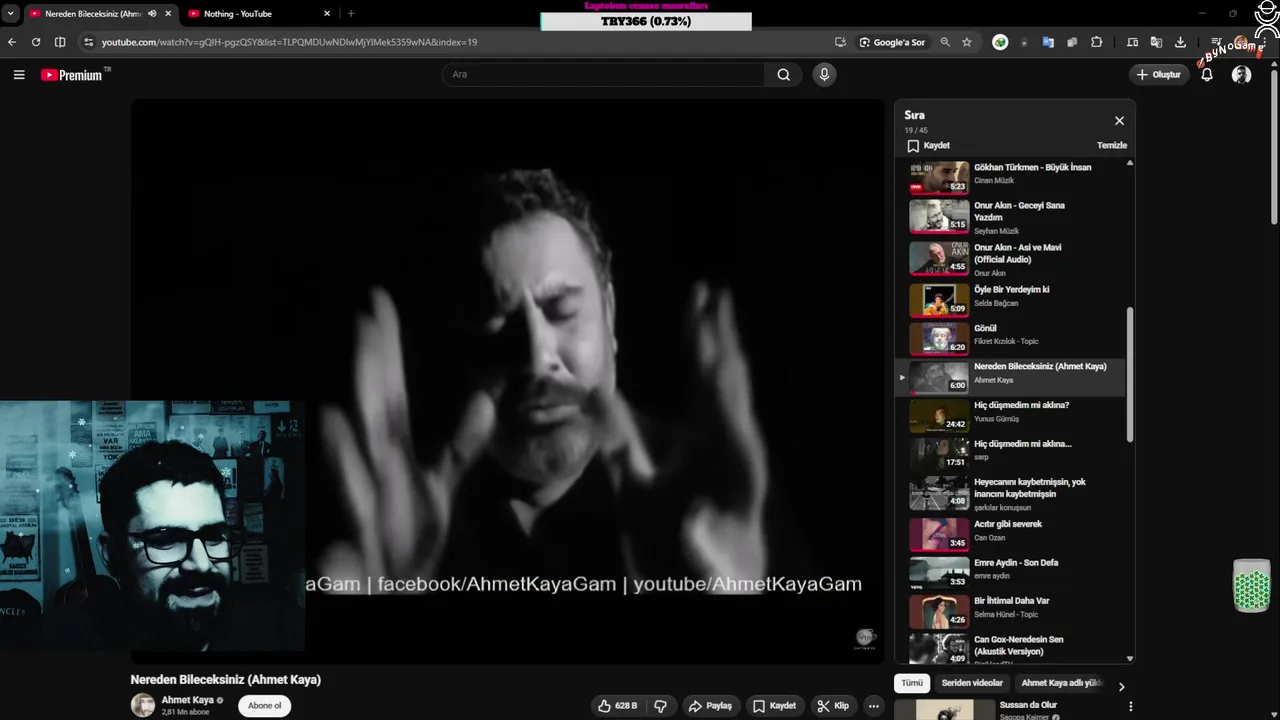Click the Google'a Sor button
The image size is (1280, 720).
tap(892, 42)
